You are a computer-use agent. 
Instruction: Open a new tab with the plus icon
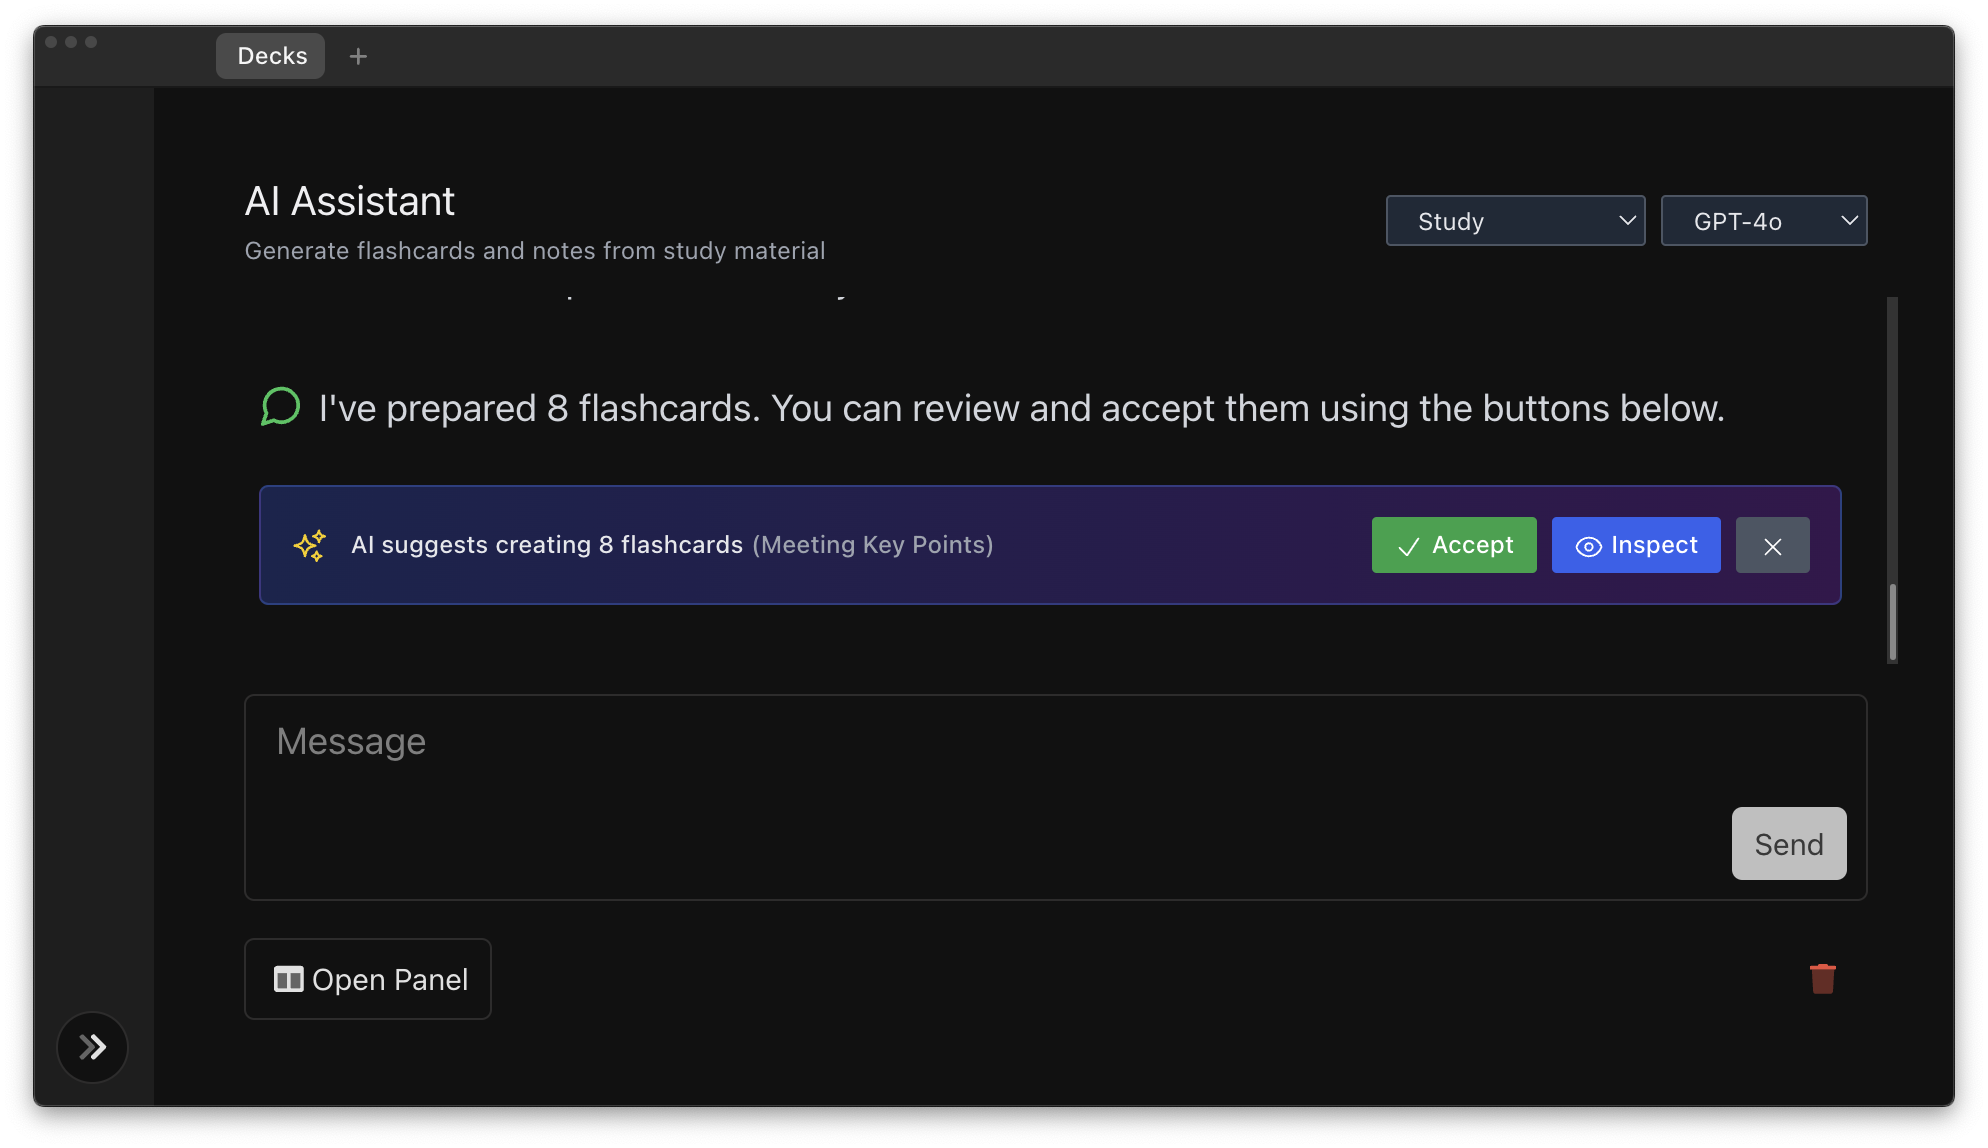coord(358,56)
